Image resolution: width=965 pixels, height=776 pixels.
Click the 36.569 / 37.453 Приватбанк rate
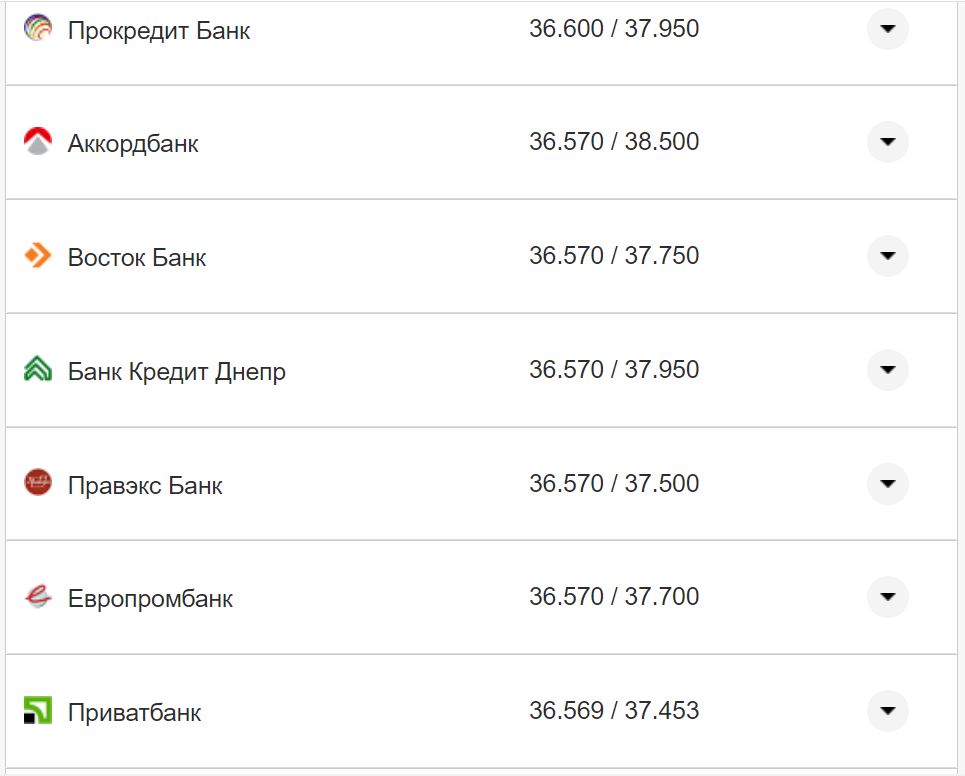pyautogui.click(x=614, y=711)
